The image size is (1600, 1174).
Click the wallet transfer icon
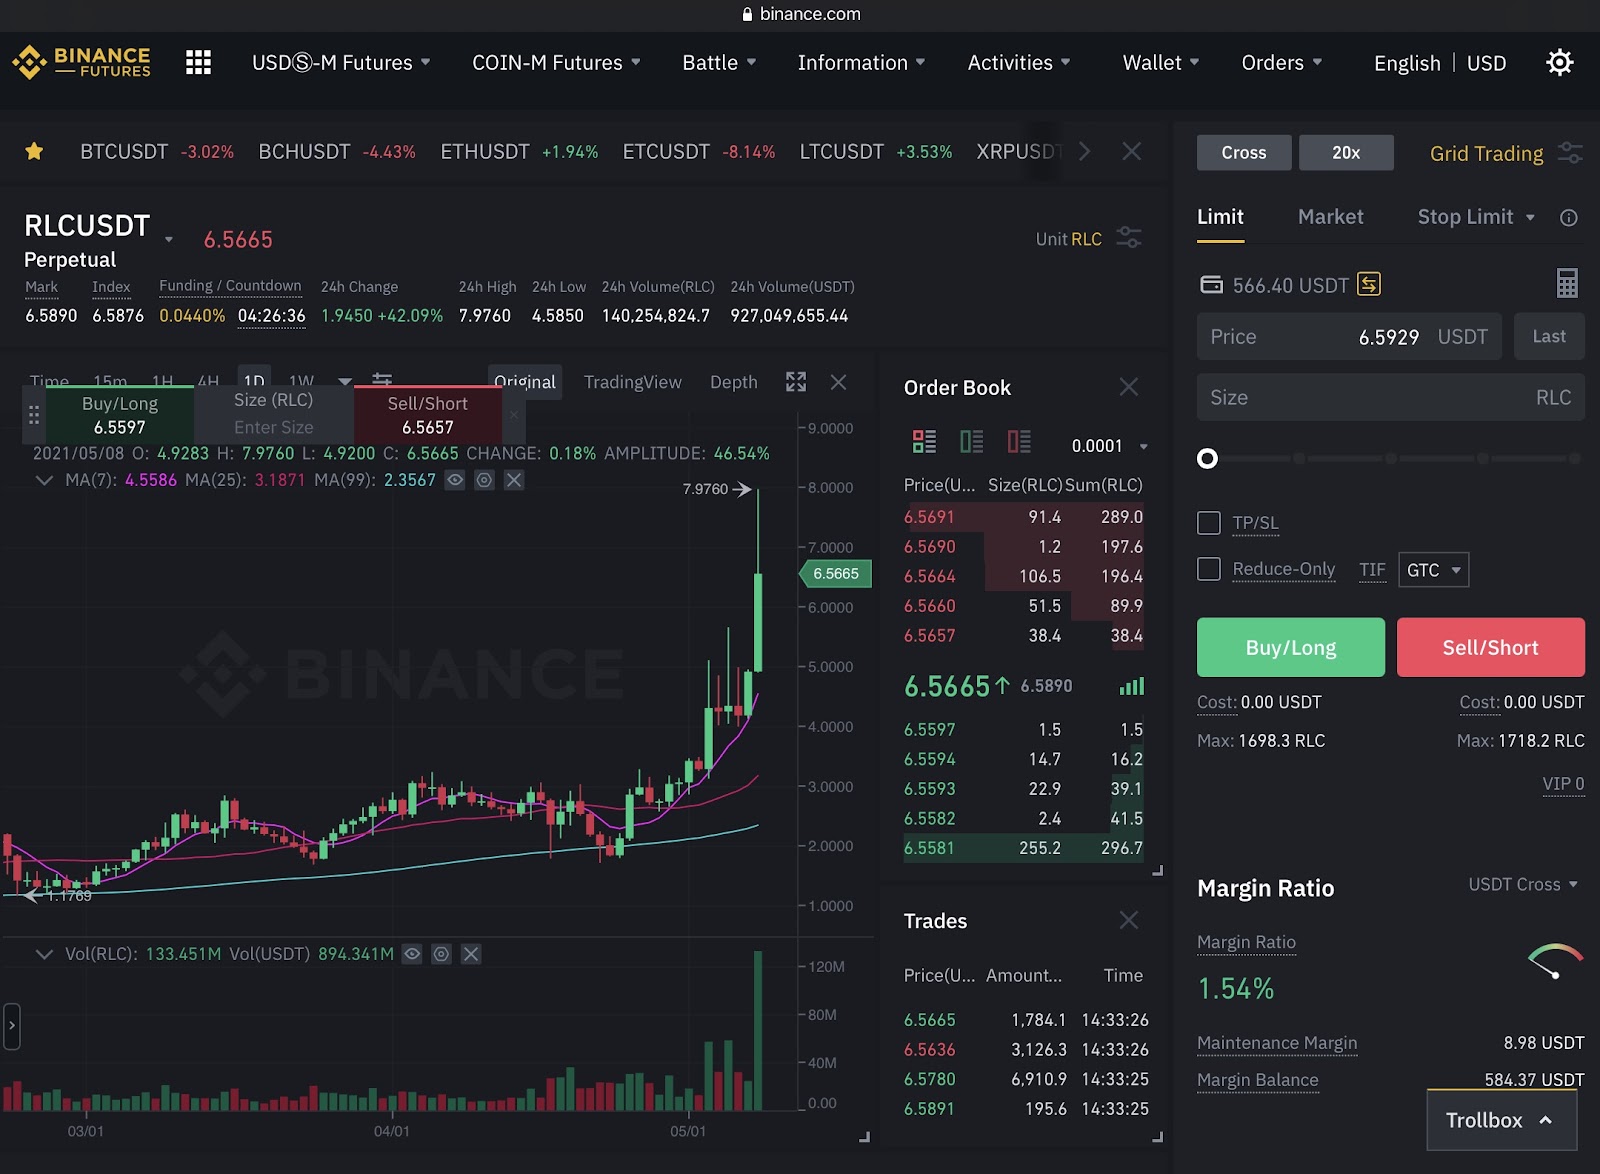point(1369,284)
